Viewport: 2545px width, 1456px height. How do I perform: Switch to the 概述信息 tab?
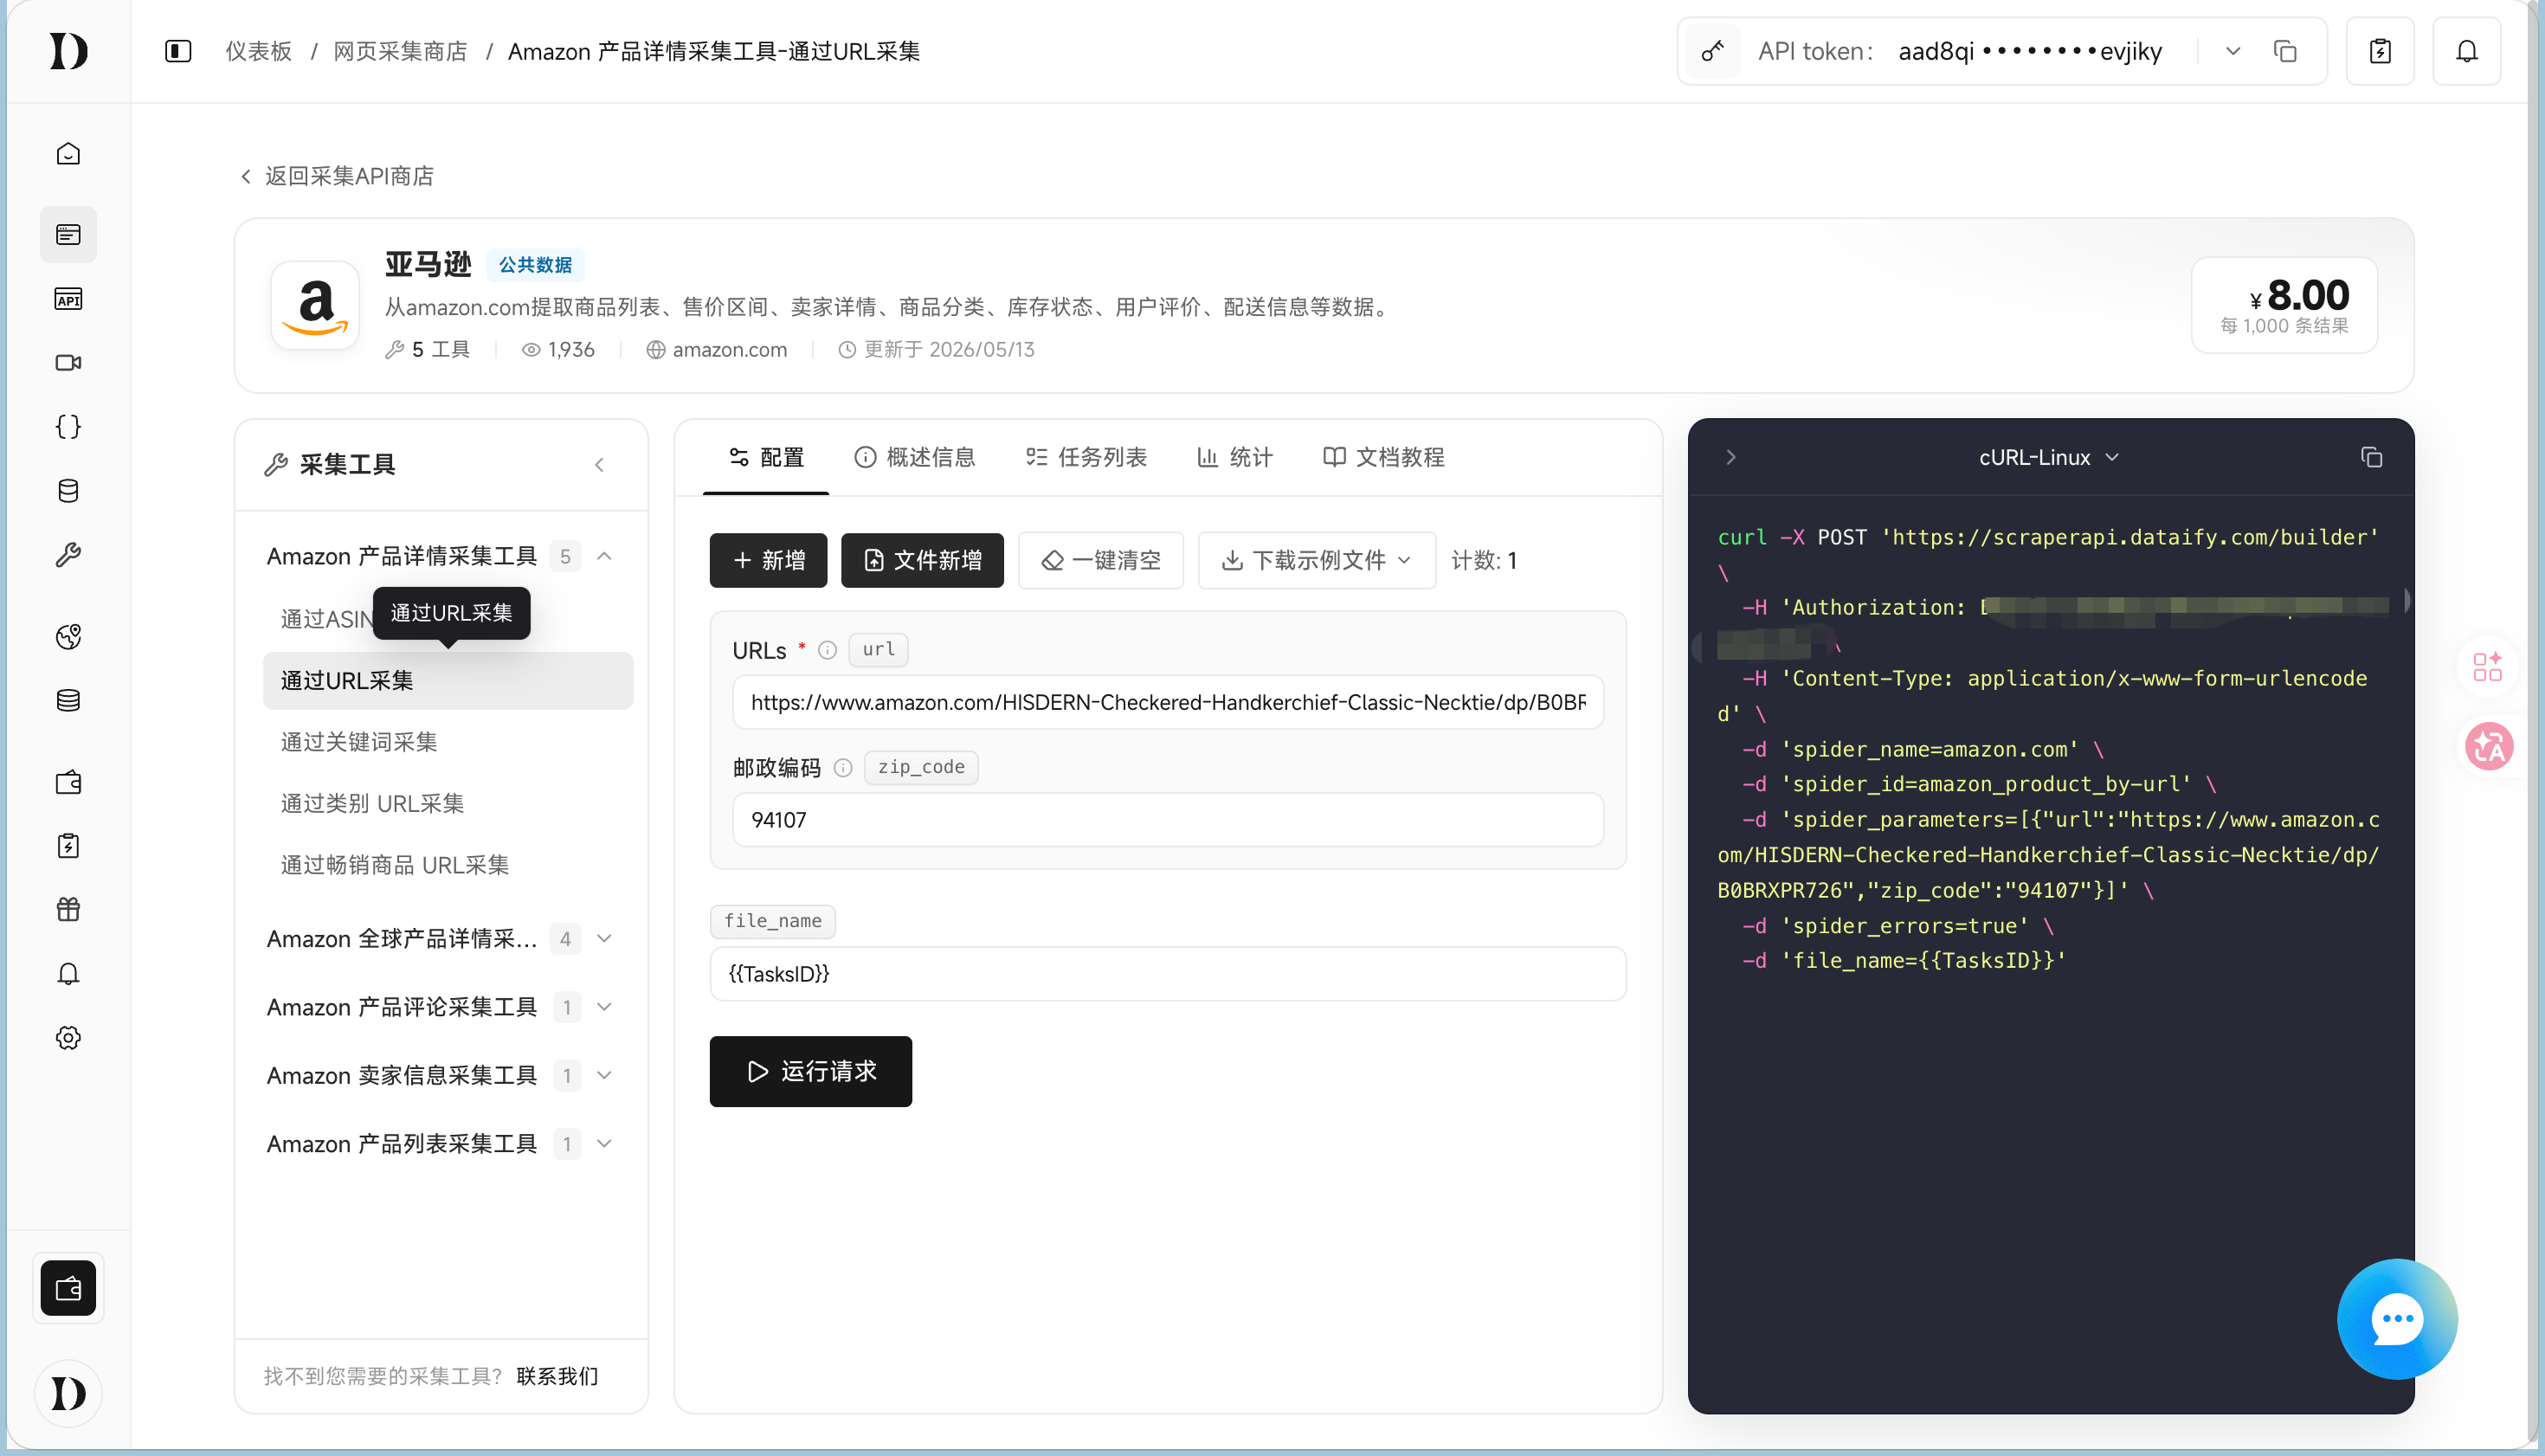[915, 458]
